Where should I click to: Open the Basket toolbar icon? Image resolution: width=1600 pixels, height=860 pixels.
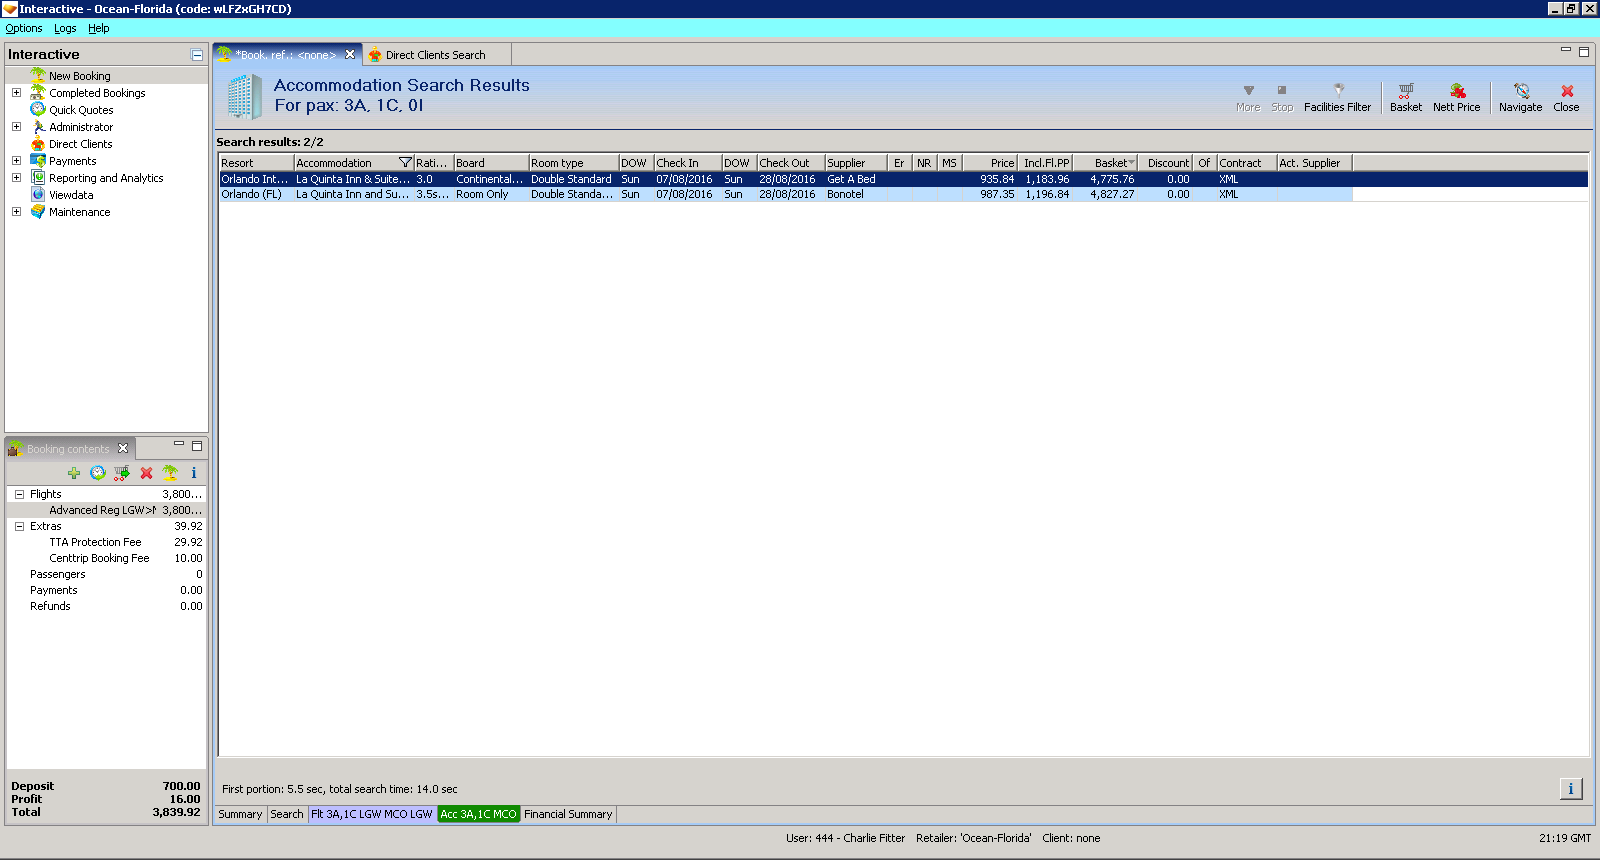(1405, 97)
